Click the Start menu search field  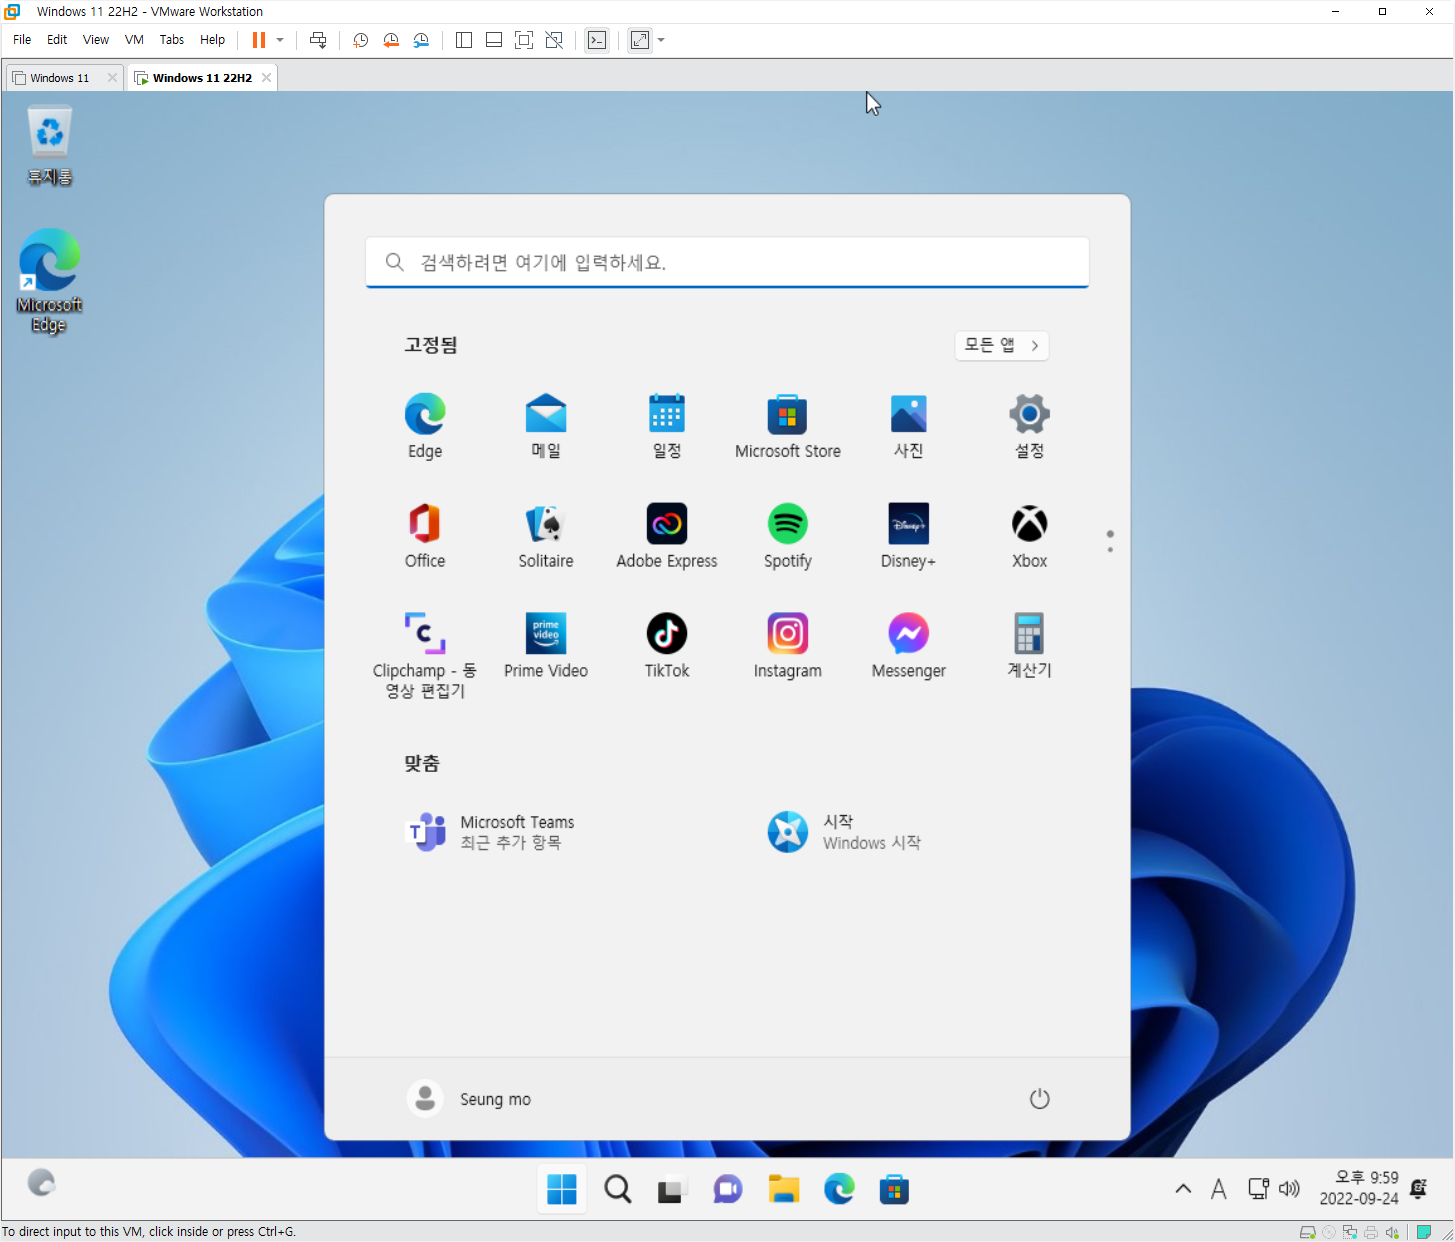[727, 262]
